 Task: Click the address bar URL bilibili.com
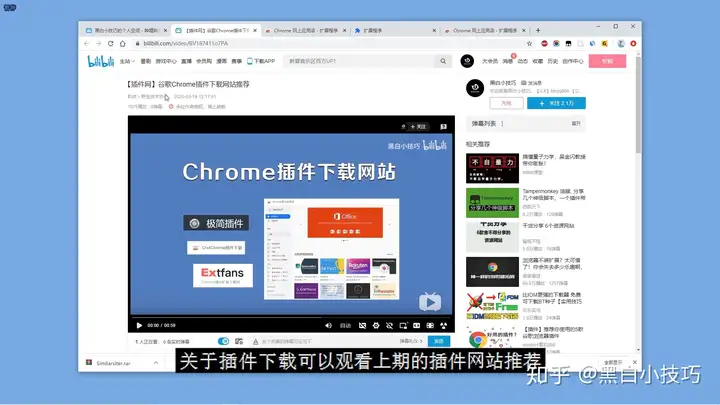point(186,44)
